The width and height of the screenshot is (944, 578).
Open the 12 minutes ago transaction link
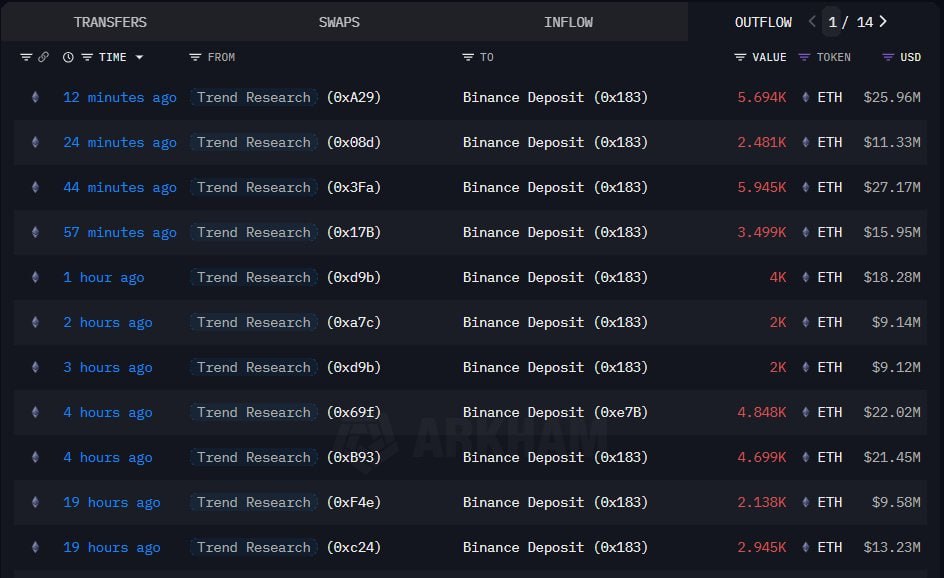click(x=120, y=97)
